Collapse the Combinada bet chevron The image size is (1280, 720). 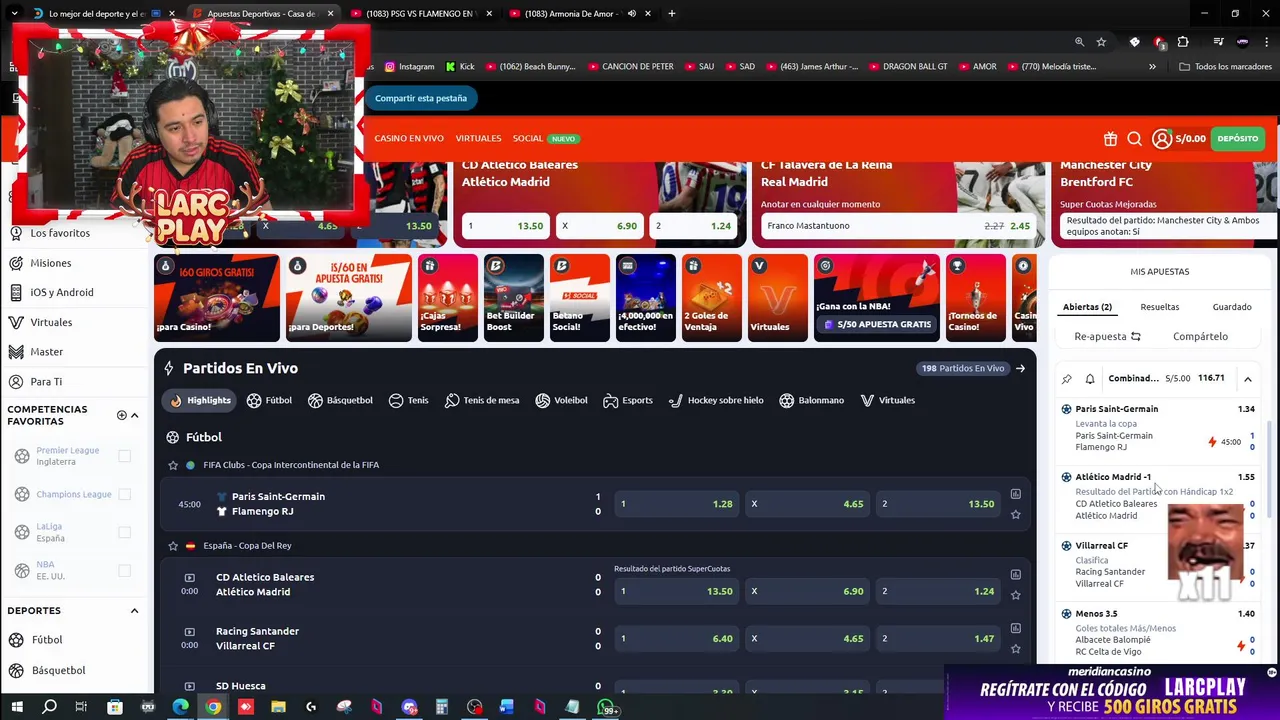pos(1248,379)
